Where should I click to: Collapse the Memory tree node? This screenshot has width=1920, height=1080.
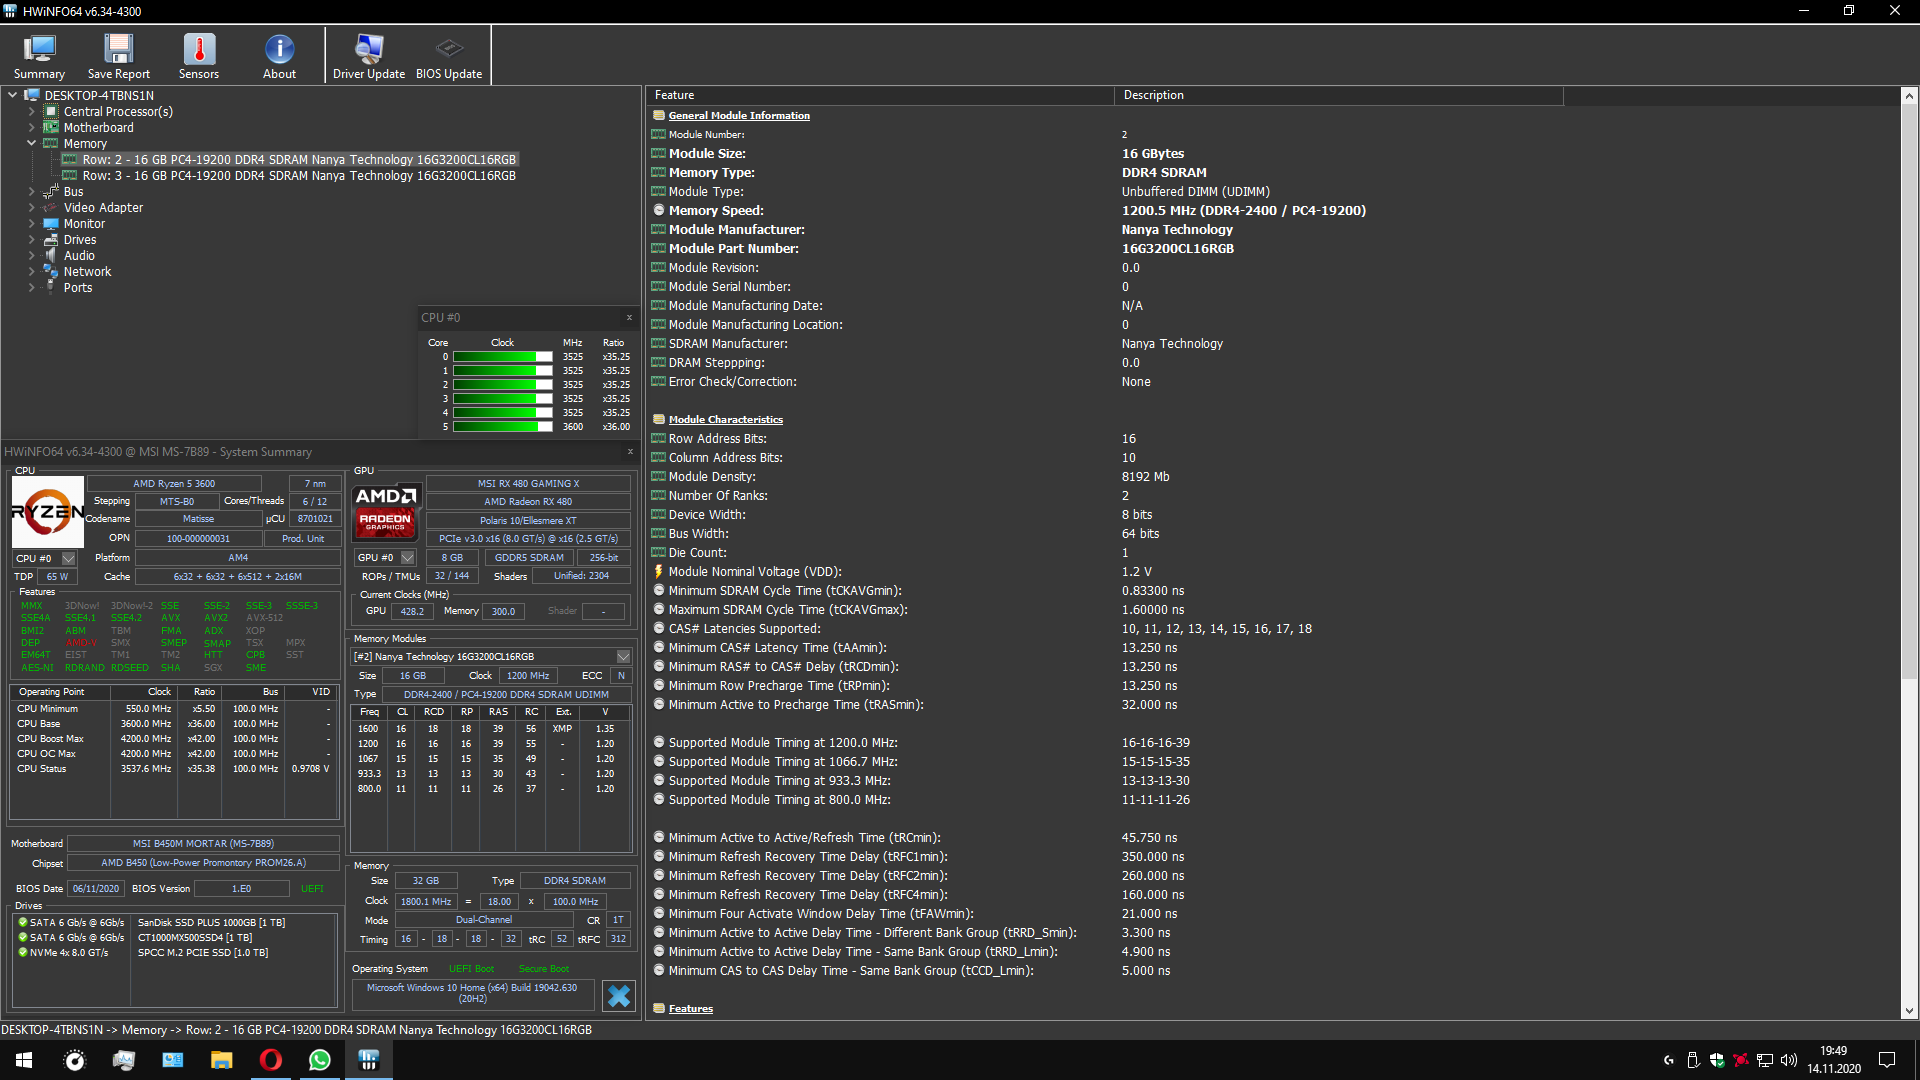pos(31,143)
